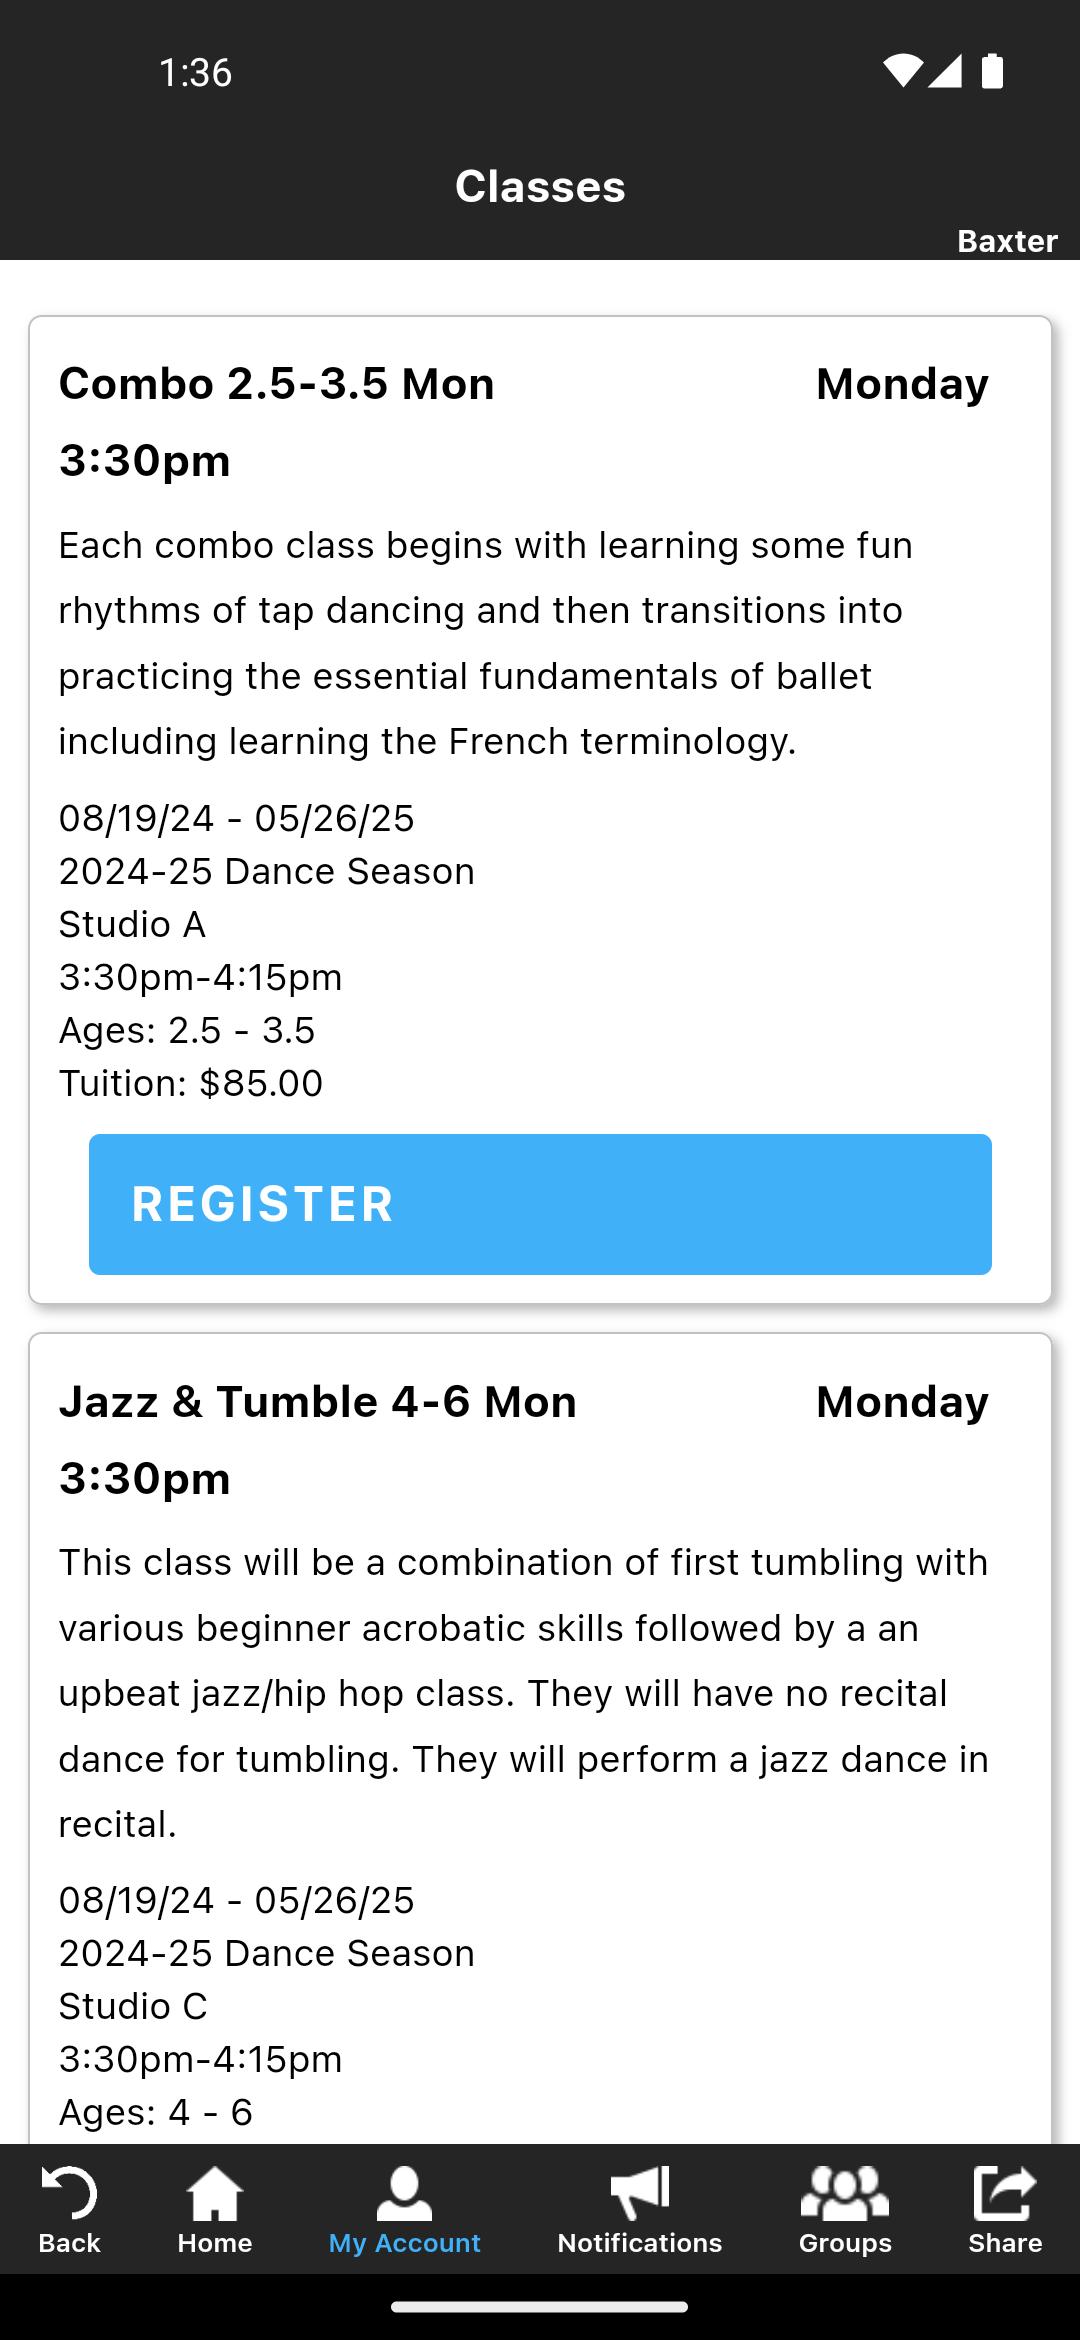The image size is (1080, 2340).
Task: Register for Combo 2.5-3.5 Mon class
Action: click(540, 1204)
